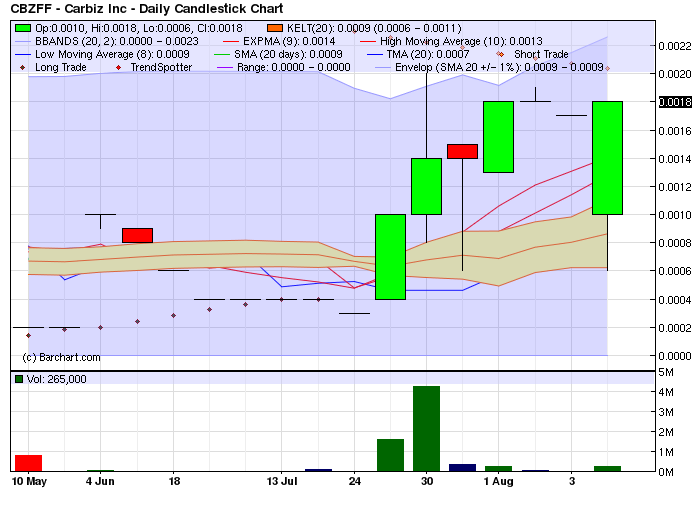Click the 4 Jun date label

pos(100,482)
